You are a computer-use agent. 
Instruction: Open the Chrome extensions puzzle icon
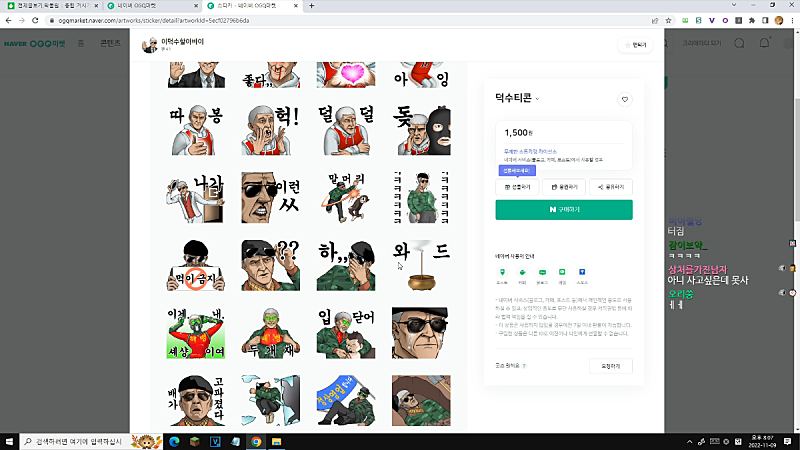[752, 20]
